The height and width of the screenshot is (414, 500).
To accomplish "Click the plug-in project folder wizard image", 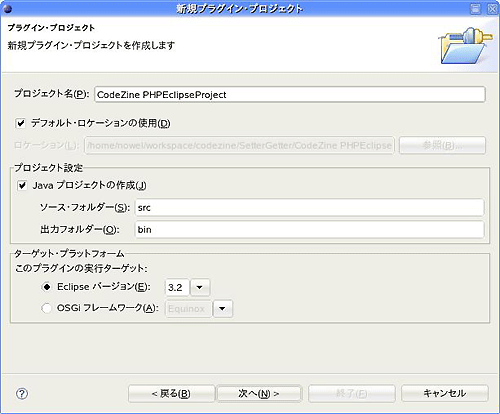I will [x=466, y=46].
